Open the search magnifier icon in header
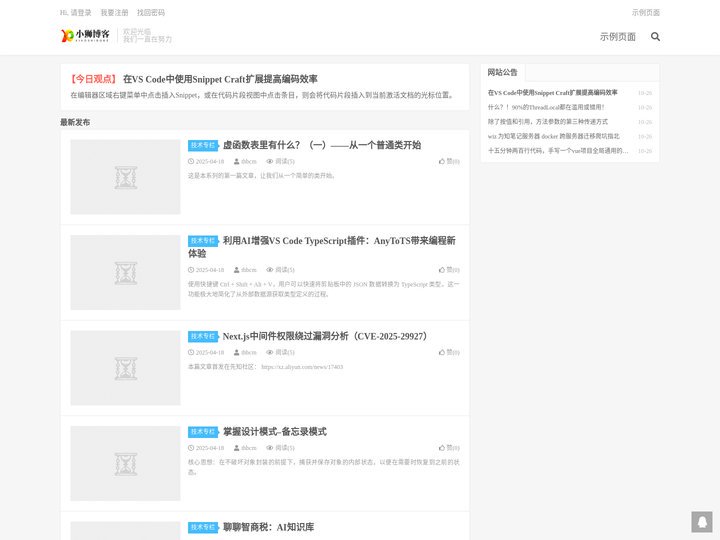 coord(655,37)
